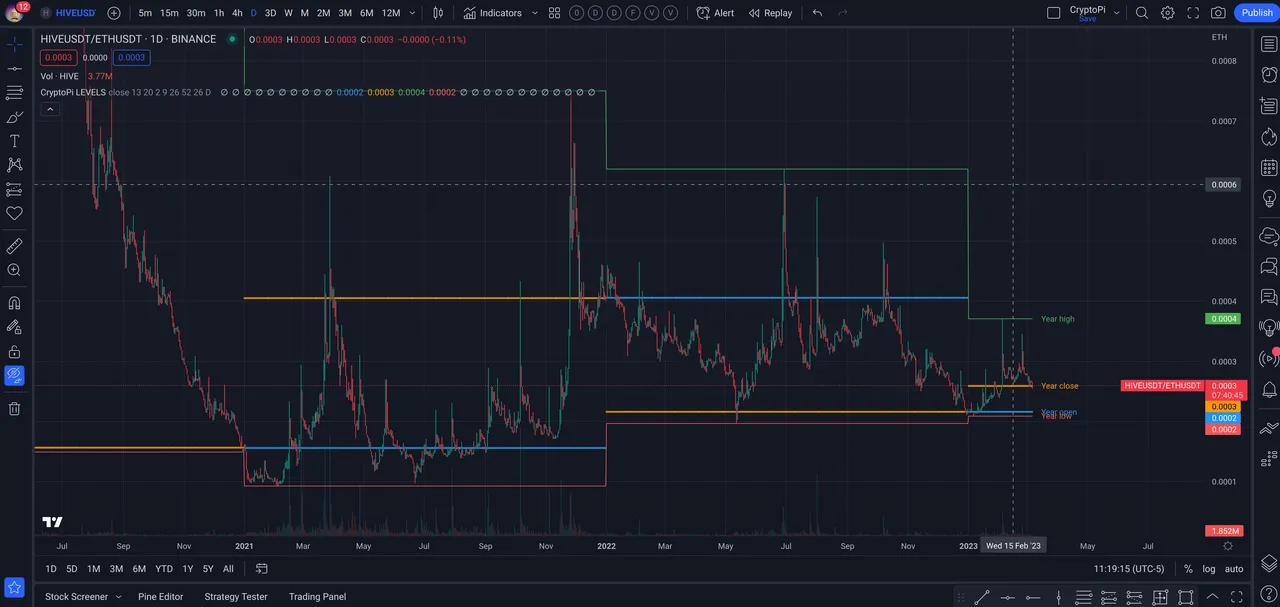Viewport: 1280px width, 607px height.
Task: Select the ruler measure tool
Action: point(14,246)
